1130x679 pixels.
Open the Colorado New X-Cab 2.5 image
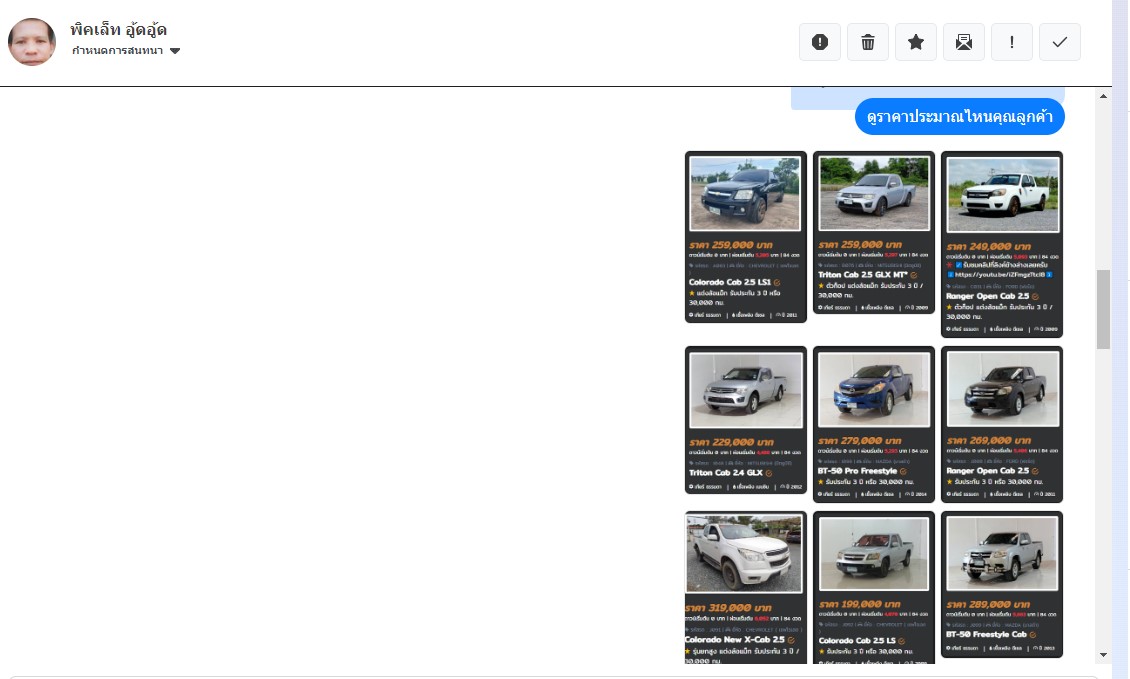pos(745,586)
